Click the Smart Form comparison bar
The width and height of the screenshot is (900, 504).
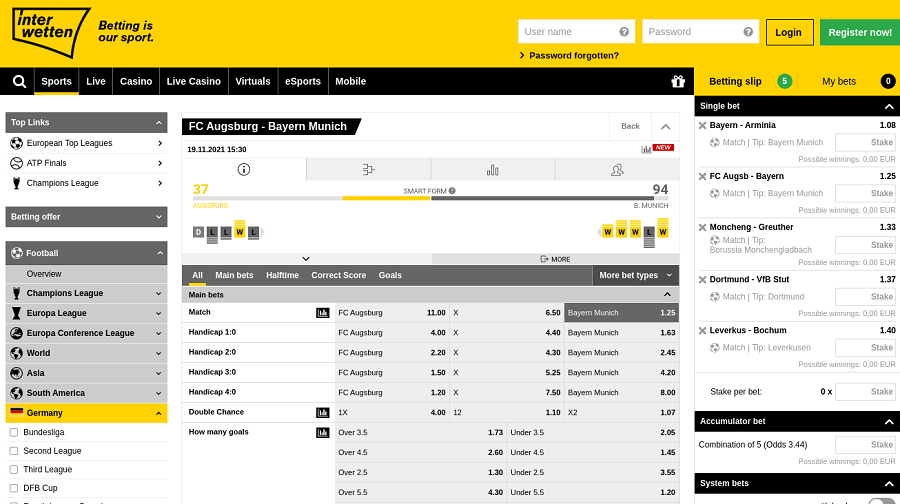[430, 199]
